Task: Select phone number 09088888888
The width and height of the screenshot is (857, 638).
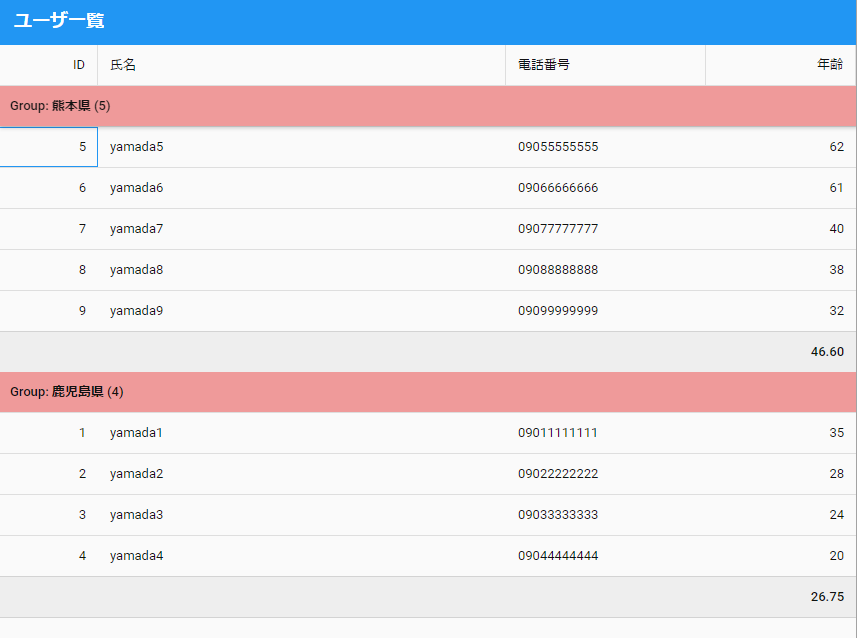Action: [x=605, y=270]
